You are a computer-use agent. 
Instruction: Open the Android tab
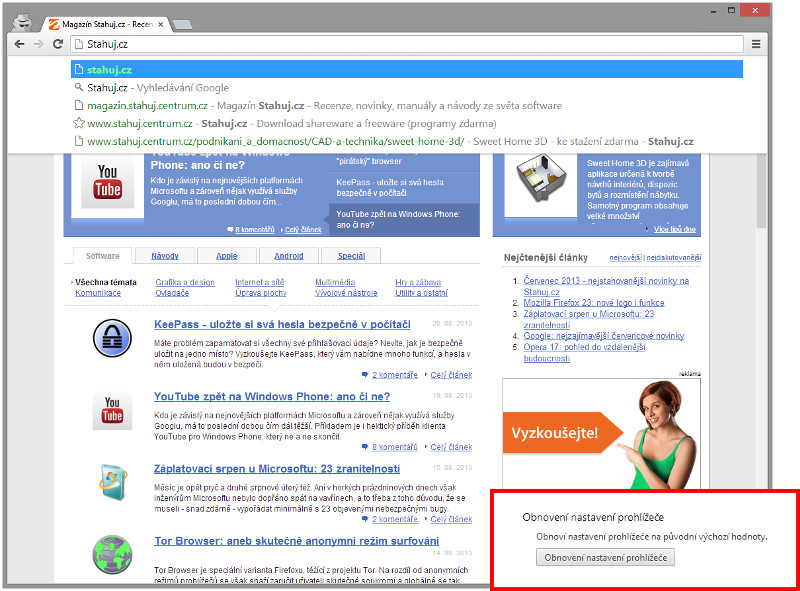pos(289,256)
